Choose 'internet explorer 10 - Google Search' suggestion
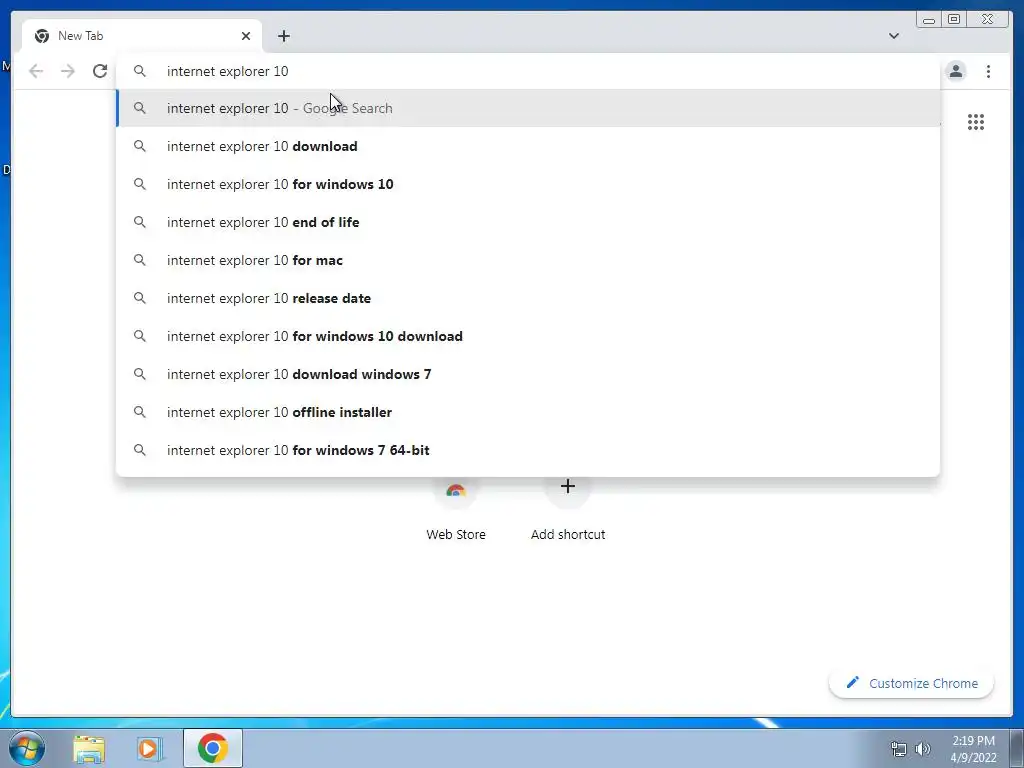The height and width of the screenshot is (768, 1024). pos(528,108)
